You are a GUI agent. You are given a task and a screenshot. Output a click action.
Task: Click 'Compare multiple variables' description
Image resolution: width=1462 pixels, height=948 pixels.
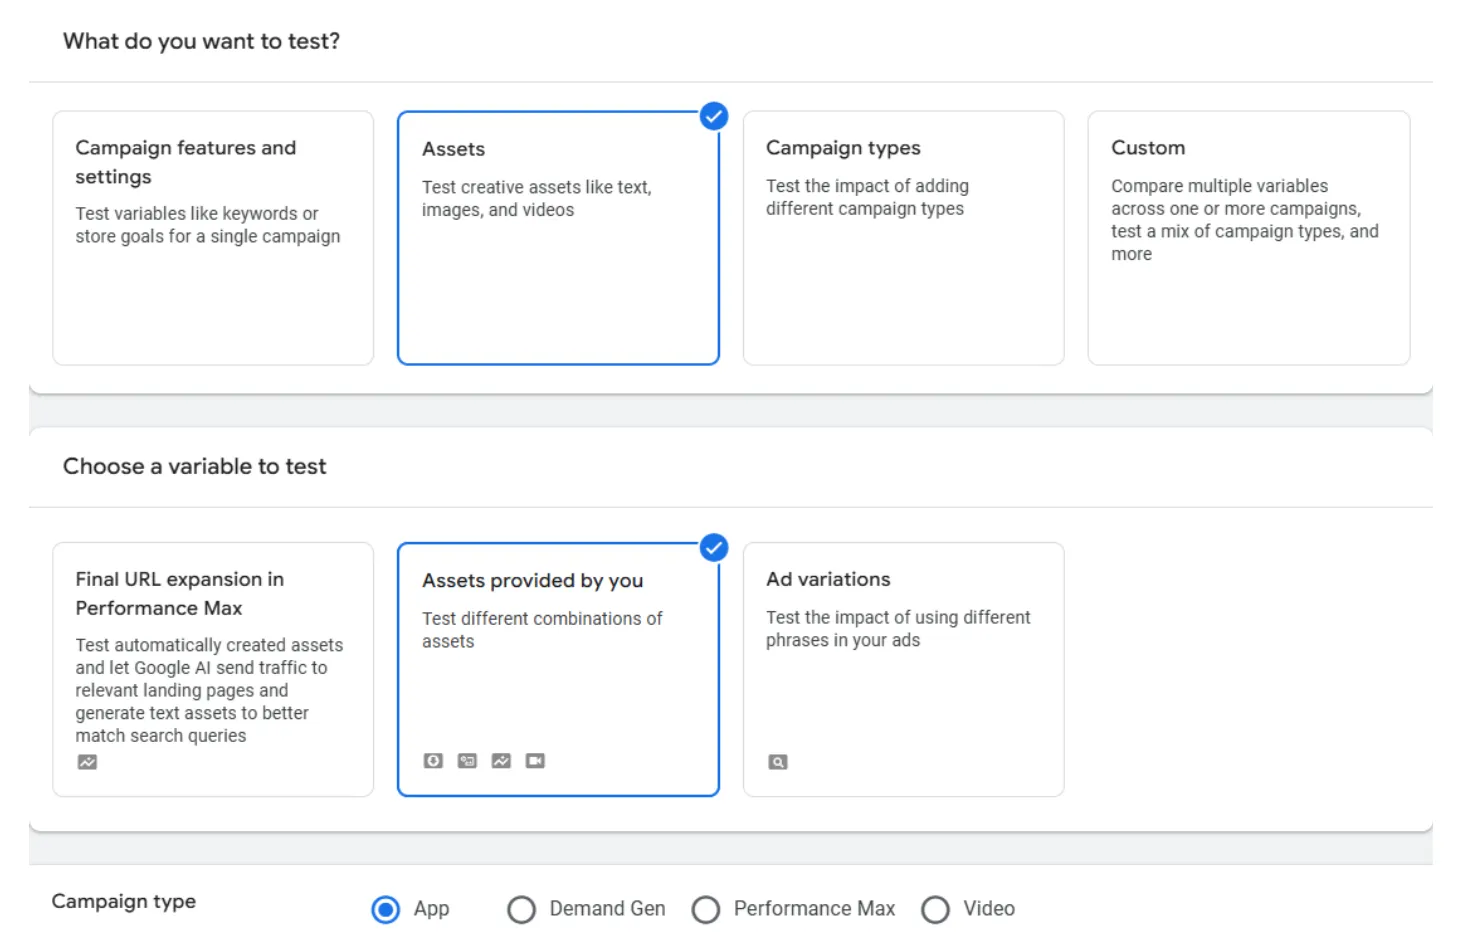(x=1245, y=220)
